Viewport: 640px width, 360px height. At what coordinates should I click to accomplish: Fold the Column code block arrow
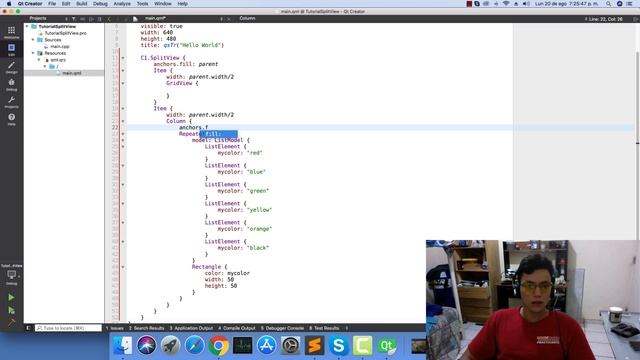point(123,121)
